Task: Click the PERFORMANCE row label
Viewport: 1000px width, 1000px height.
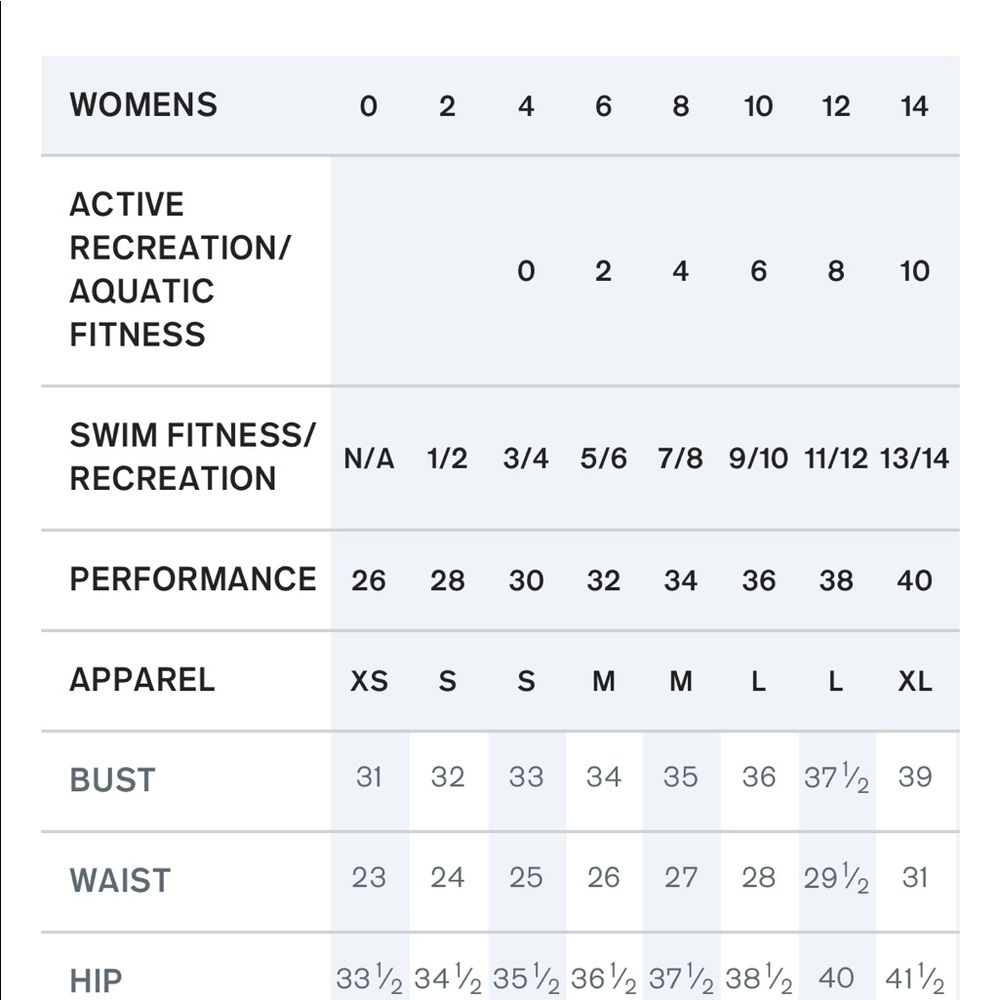Action: [193, 579]
